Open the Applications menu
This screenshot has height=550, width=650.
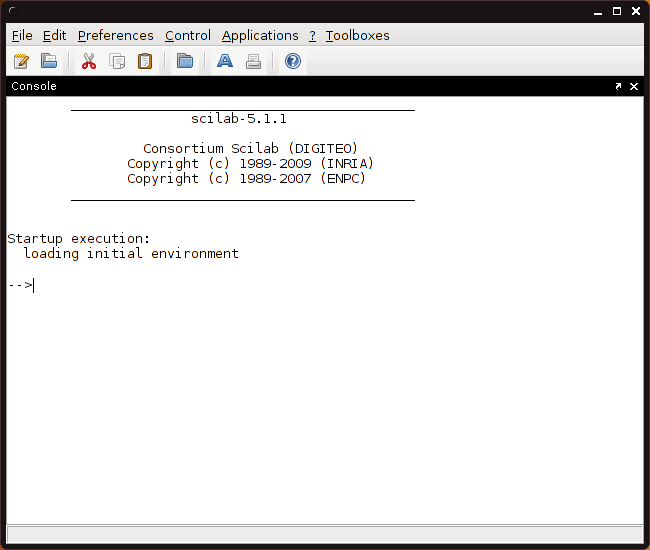click(260, 36)
